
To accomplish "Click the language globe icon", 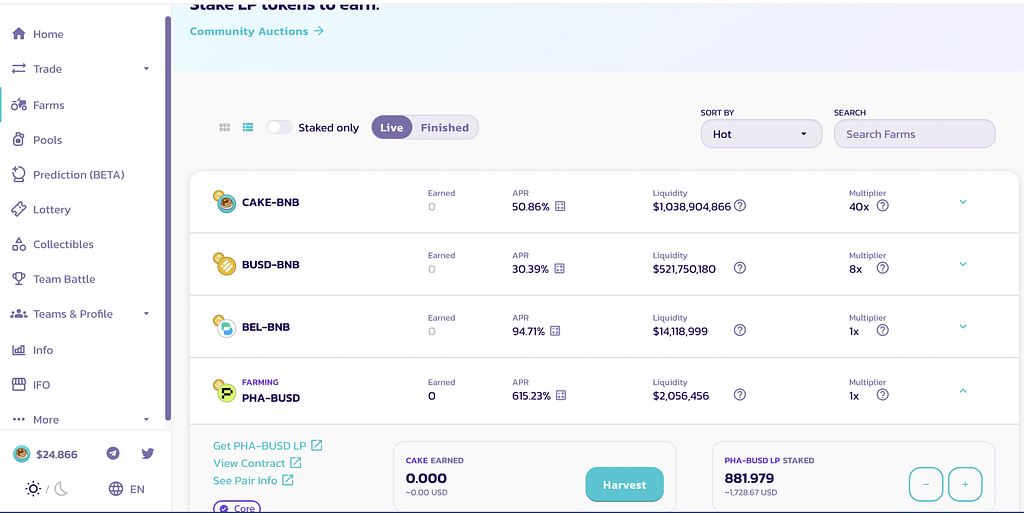I will tap(116, 489).
